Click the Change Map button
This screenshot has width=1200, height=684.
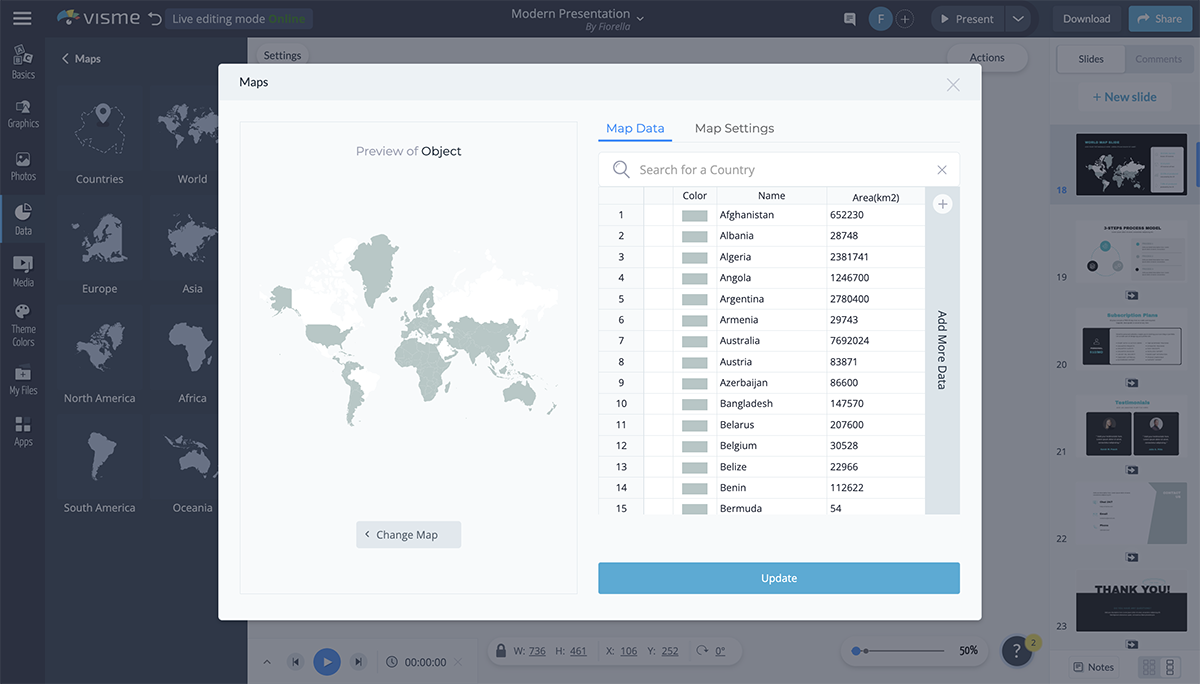(x=408, y=535)
